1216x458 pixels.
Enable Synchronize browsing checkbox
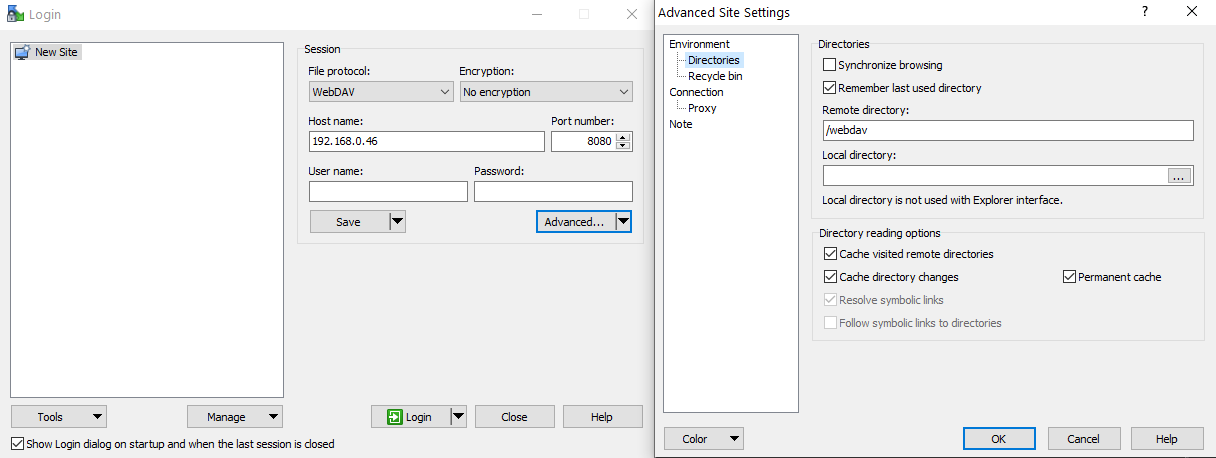point(829,65)
